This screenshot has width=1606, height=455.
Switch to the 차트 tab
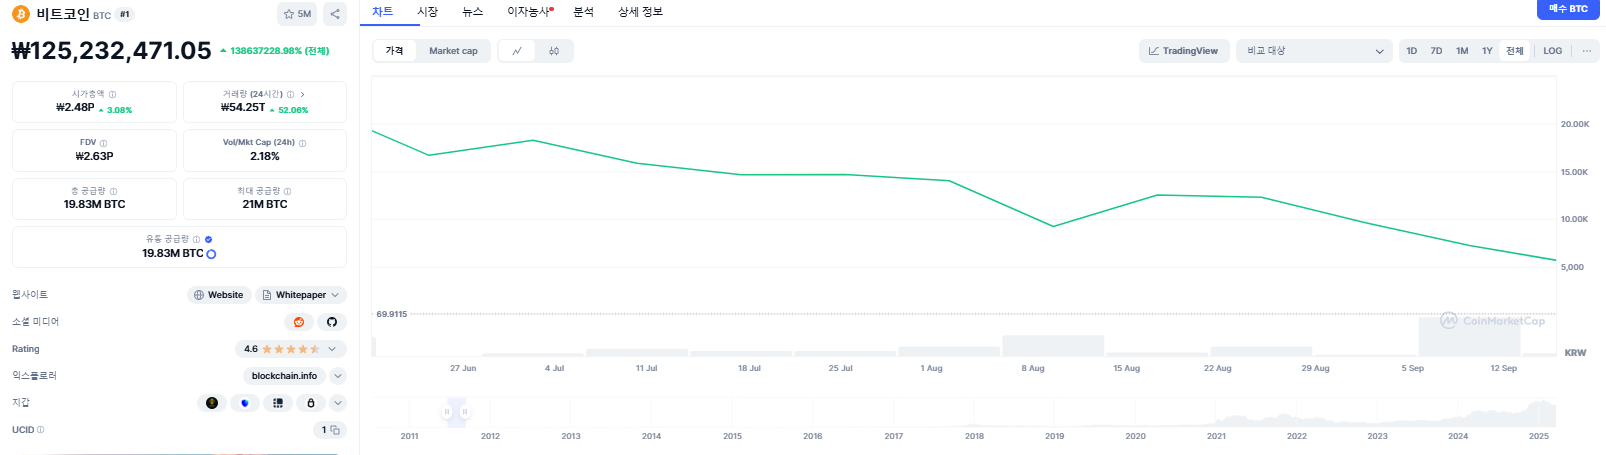[x=383, y=12]
